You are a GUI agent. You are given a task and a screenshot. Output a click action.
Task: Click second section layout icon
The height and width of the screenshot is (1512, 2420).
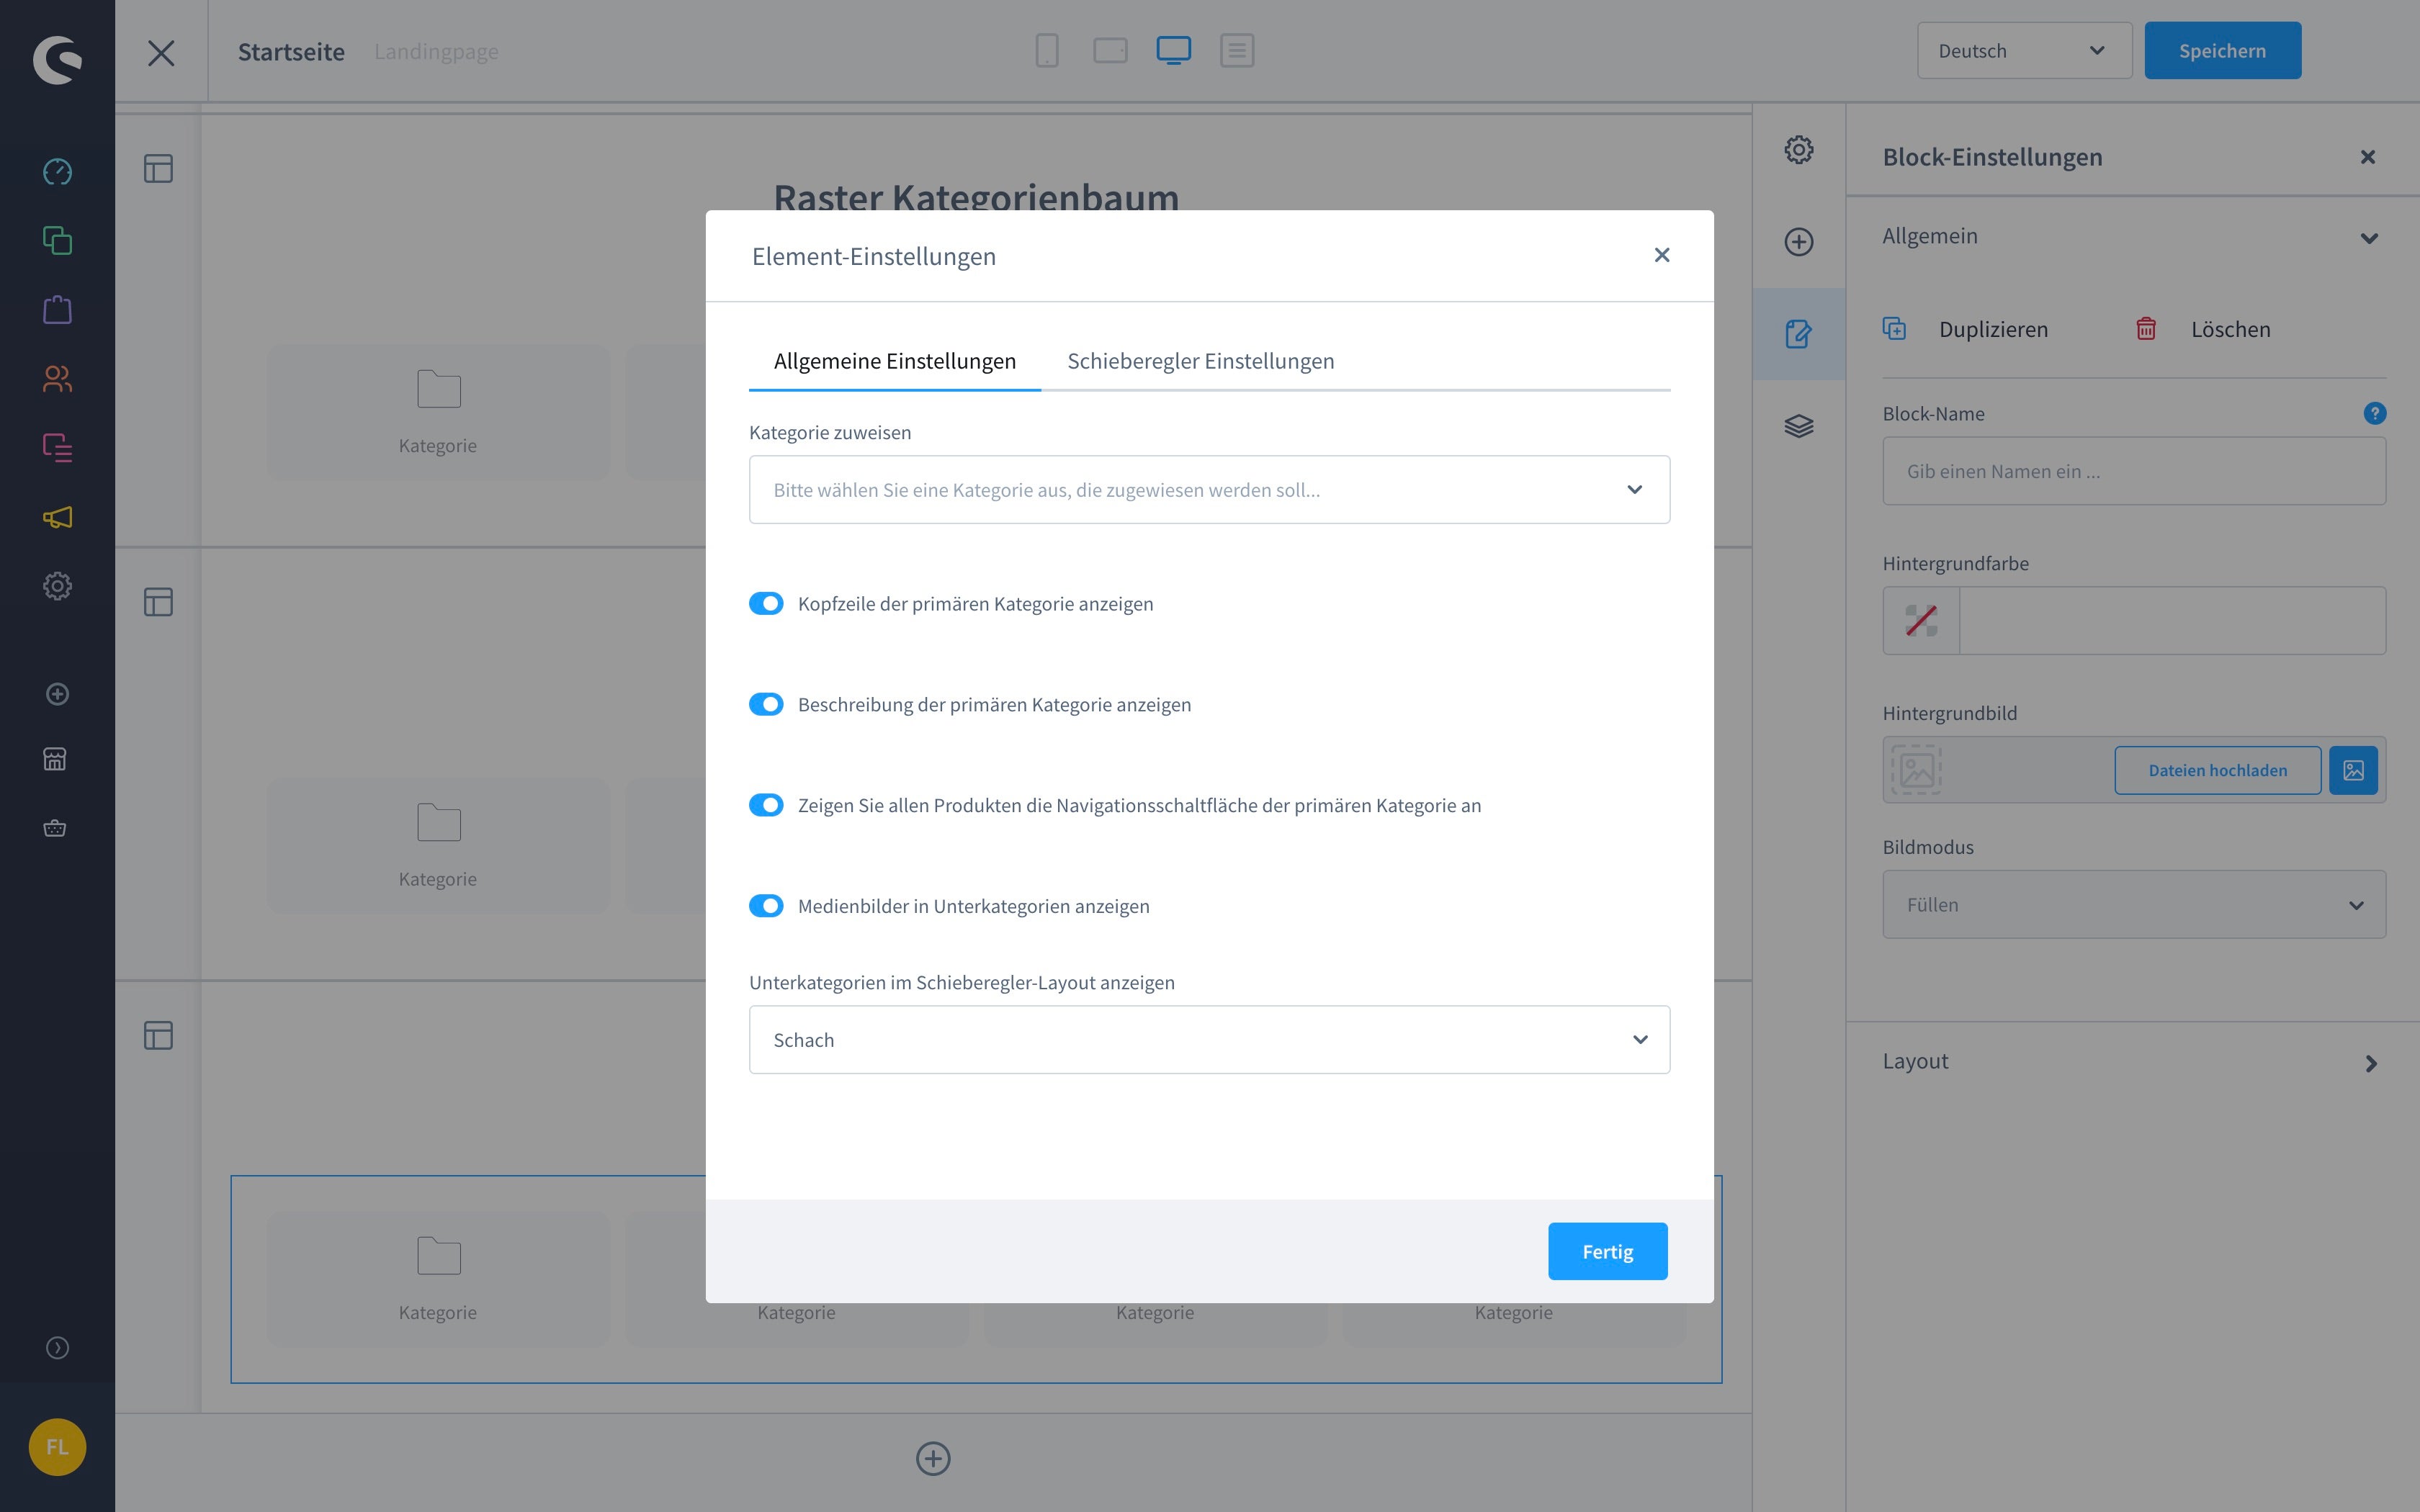pyautogui.click(x=158, y=602)
